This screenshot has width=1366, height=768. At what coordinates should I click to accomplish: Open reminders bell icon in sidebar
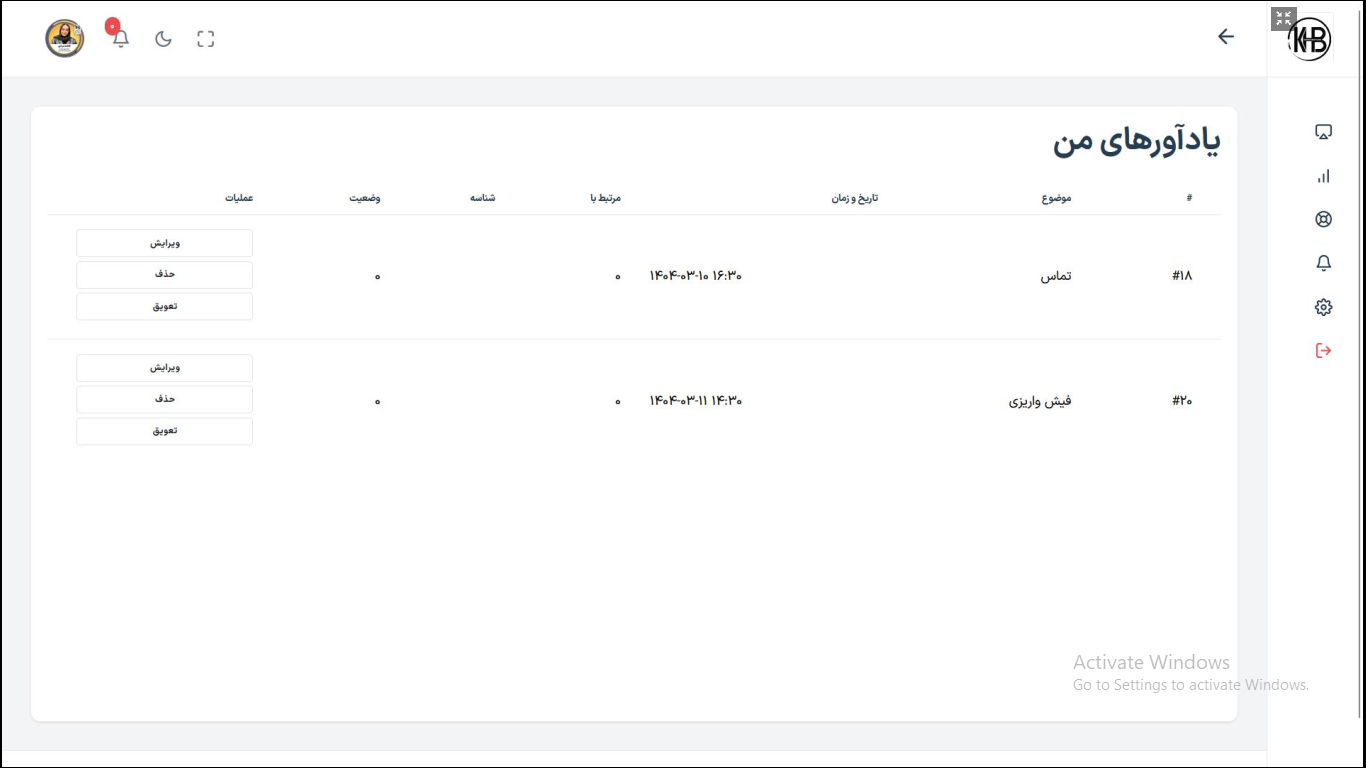point(1323,263)
